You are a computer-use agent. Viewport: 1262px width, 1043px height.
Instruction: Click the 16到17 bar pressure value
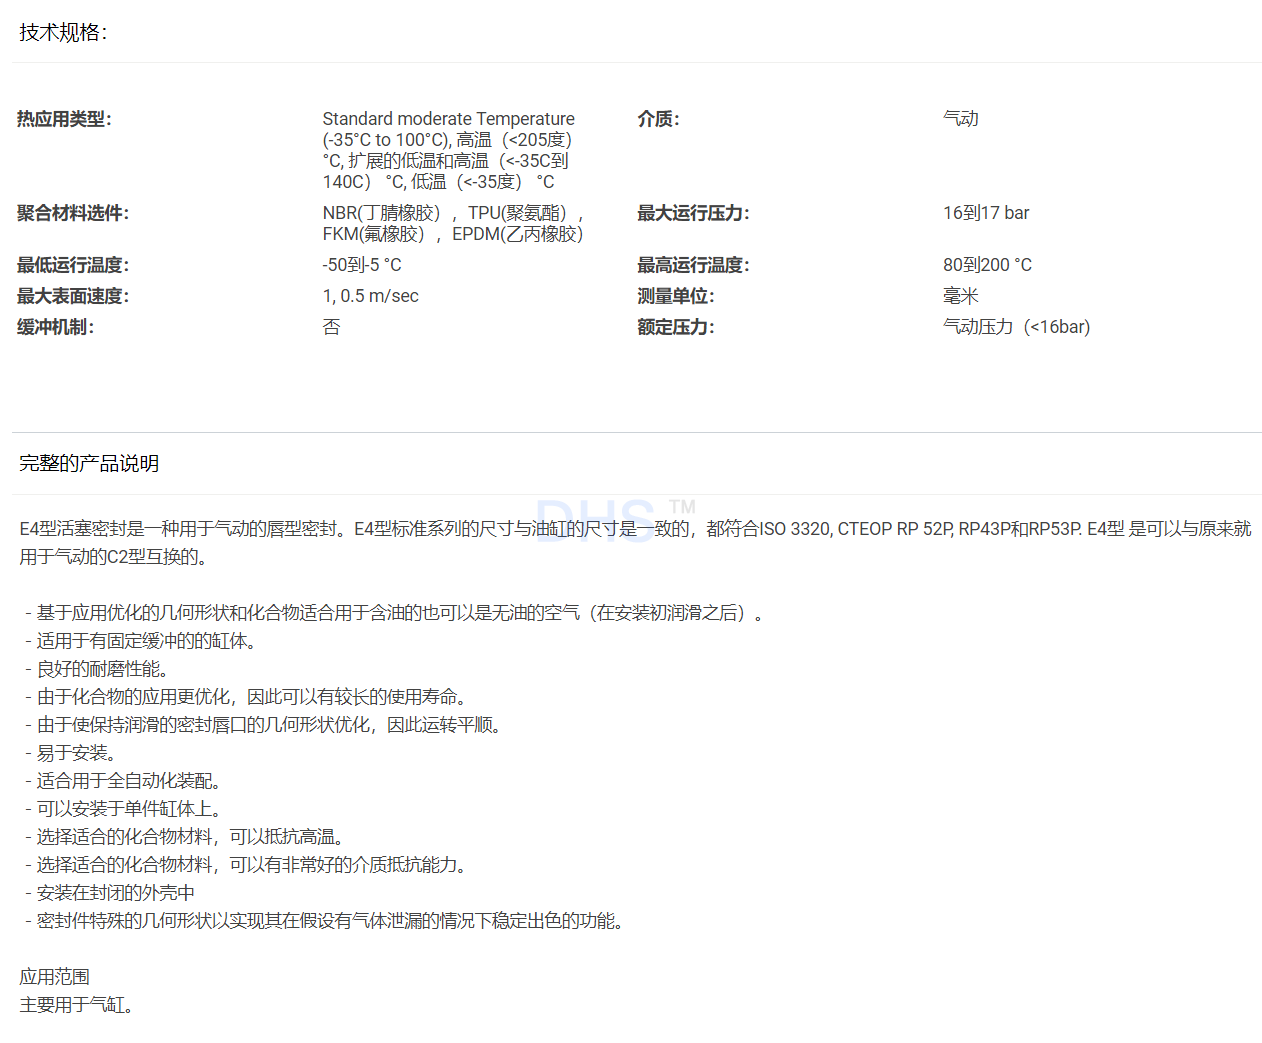coord(985,213)
